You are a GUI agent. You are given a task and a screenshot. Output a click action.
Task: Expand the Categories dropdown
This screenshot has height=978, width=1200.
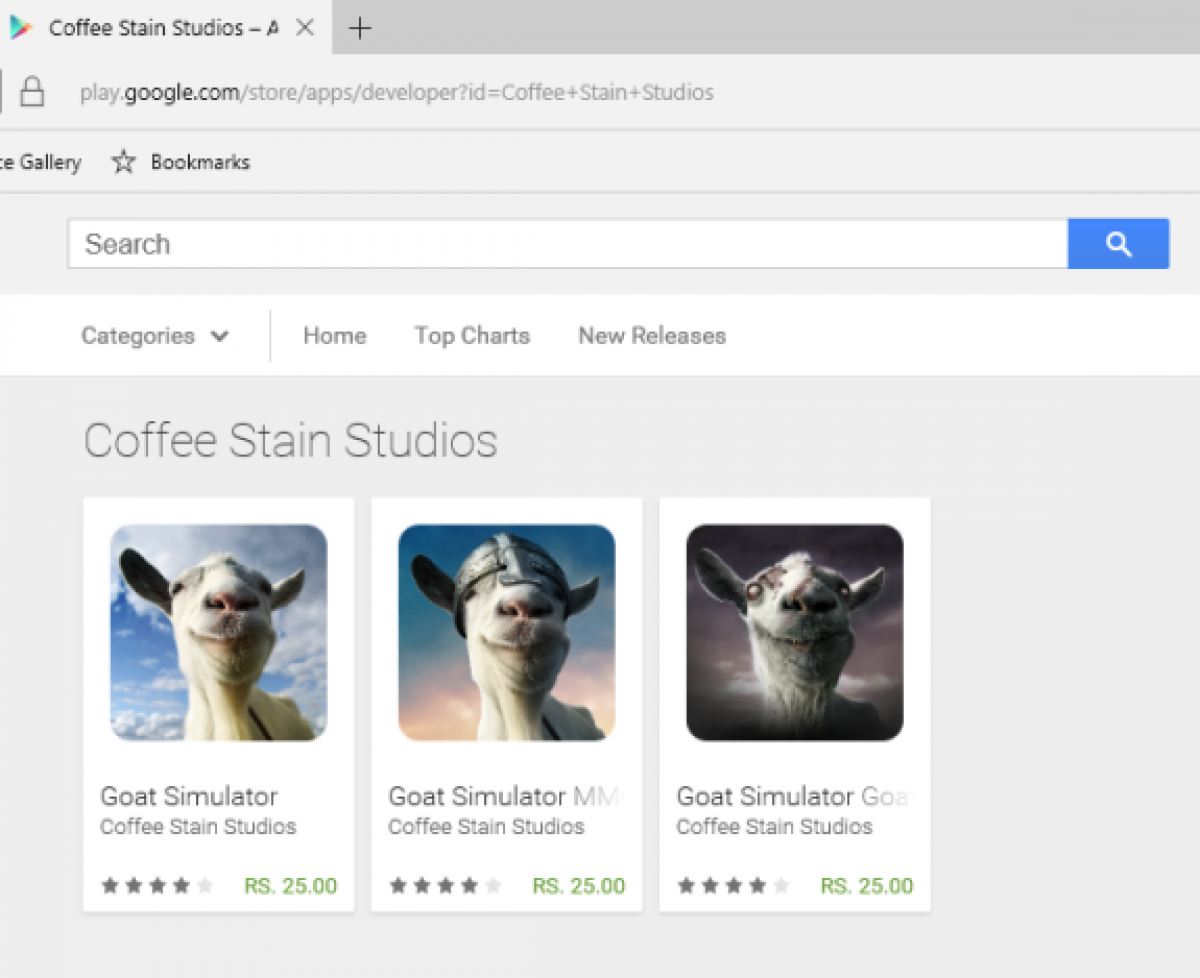tap(155, 336)
